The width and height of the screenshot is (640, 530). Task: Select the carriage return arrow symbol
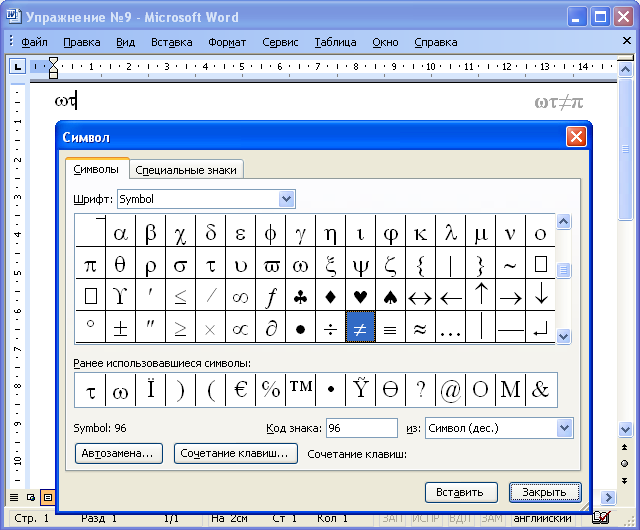(541, 327)
